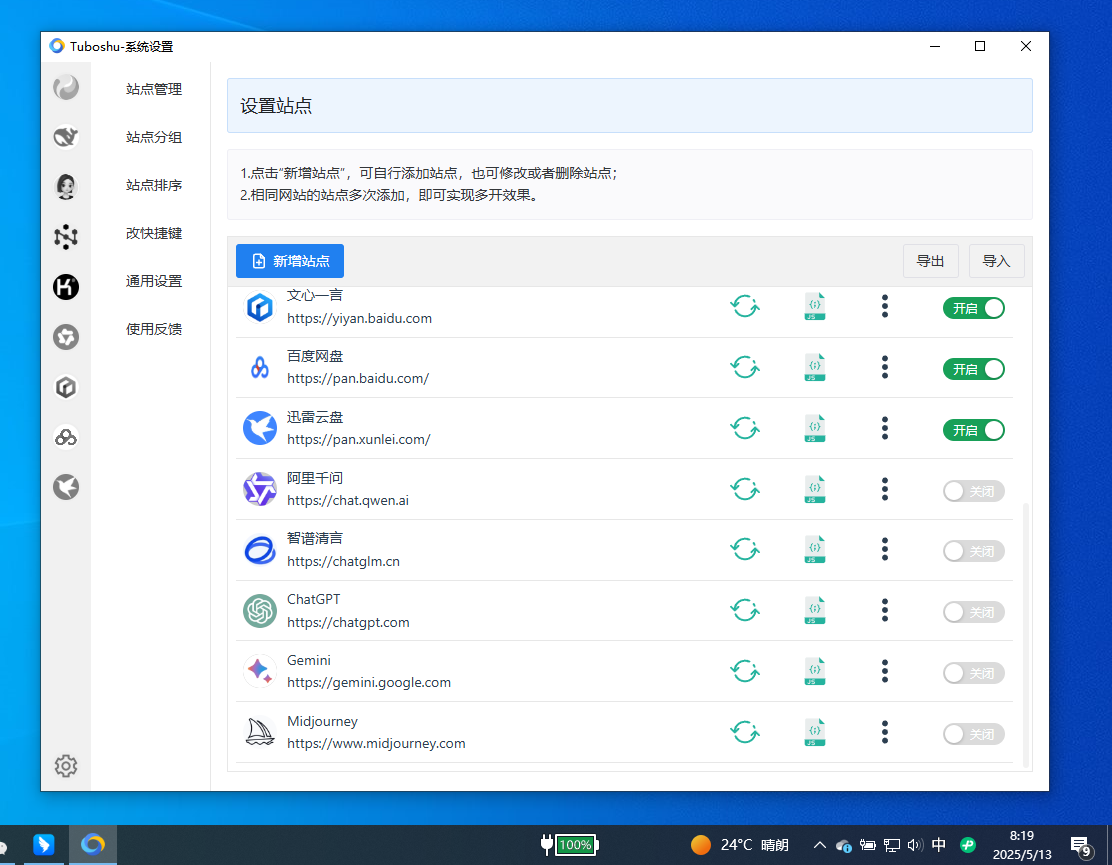Enable the 阿里千问 site switch
Screen dimensions: 1112x865
click(974, 491)
